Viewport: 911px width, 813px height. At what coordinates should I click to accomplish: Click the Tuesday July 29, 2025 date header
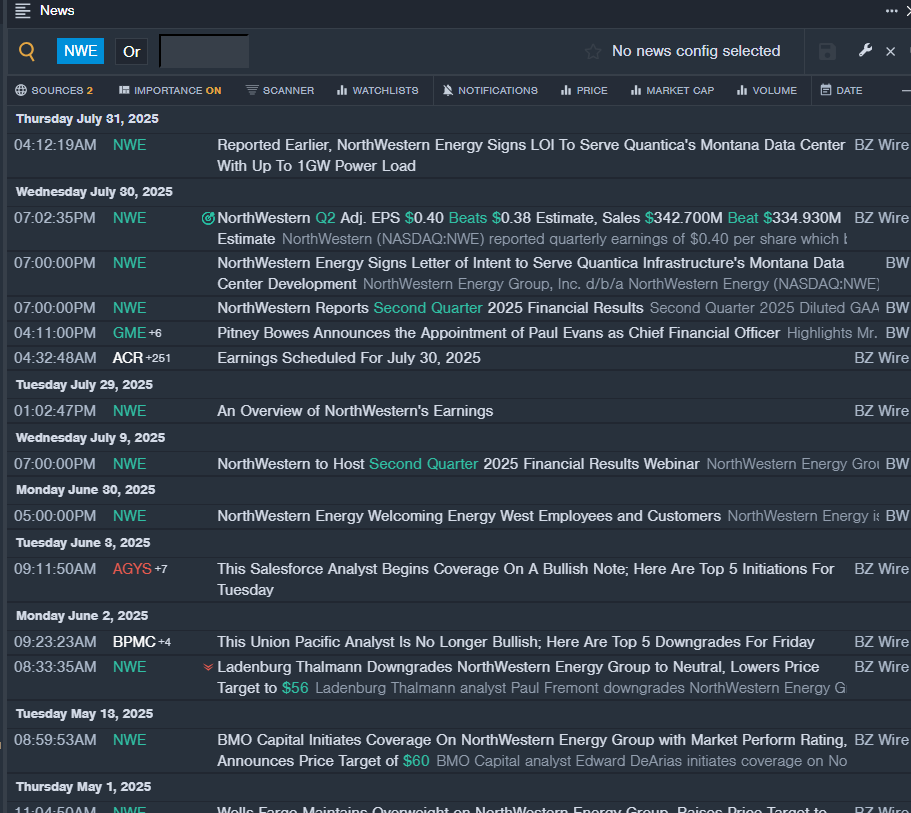(84, 385)
